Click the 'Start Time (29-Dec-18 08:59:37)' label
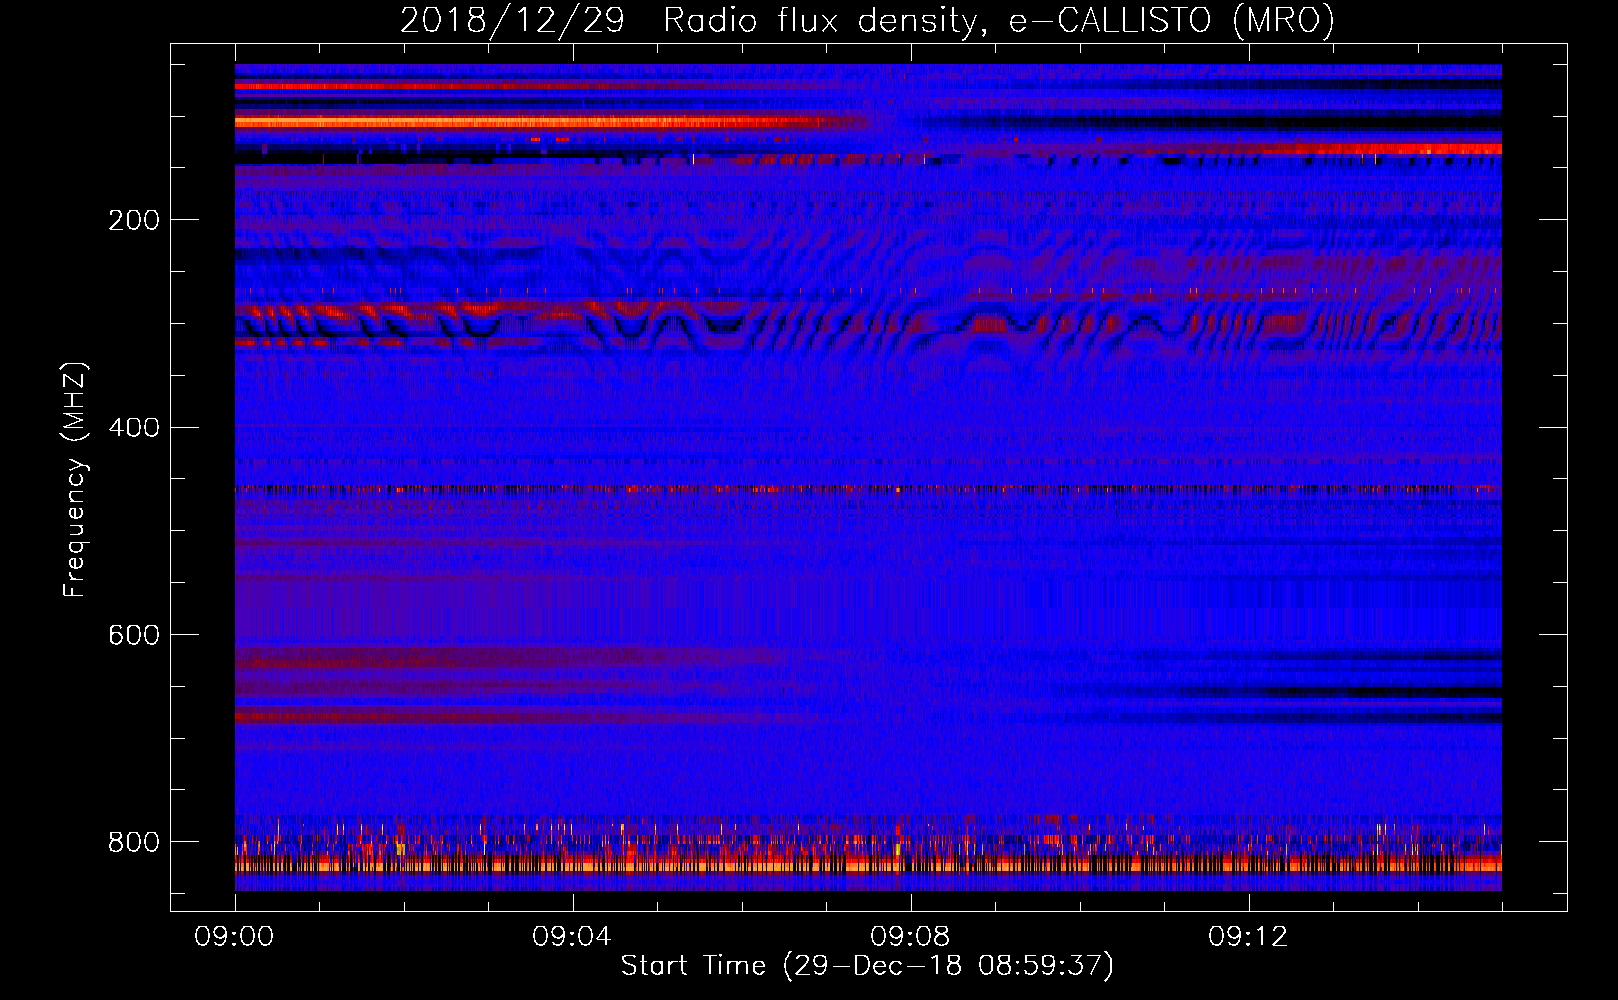This screenshot has width=1618, height=1000. 867,966
